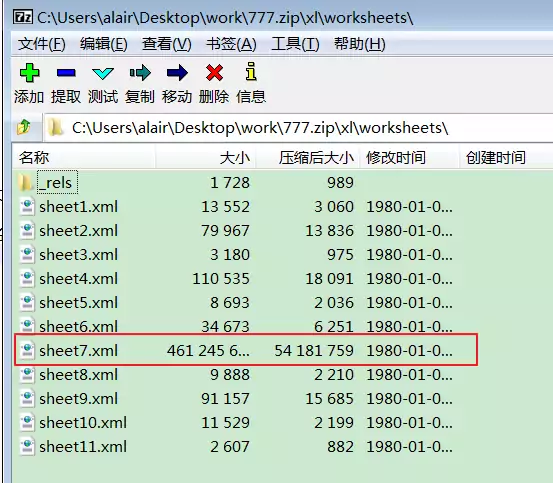This screenshot has height=483, width=553.
Task: Click compressed size 989 of _rels
Action: coord(340,183)
